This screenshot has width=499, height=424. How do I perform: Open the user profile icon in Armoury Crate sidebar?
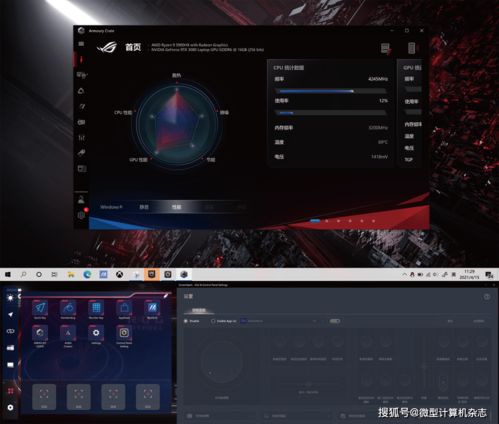pyautogui.click(x=81, y=200)
